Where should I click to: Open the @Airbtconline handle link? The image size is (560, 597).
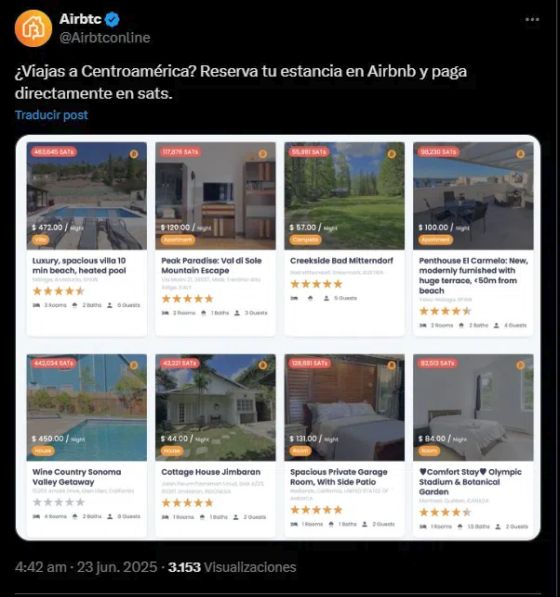pyautogui.click(x=105, y=38)
